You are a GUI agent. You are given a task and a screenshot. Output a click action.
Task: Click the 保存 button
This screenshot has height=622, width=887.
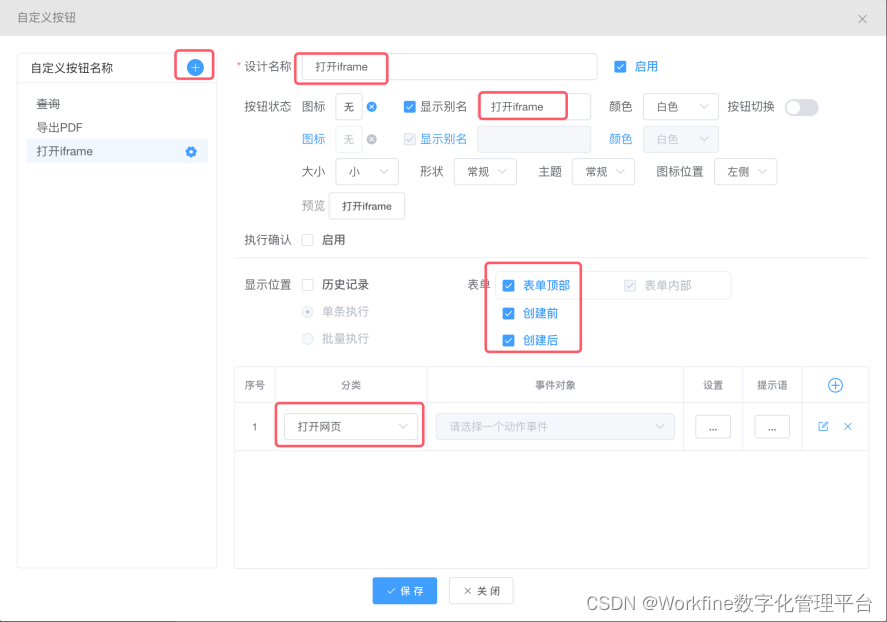pyautogui.click(x=404, y=591)
